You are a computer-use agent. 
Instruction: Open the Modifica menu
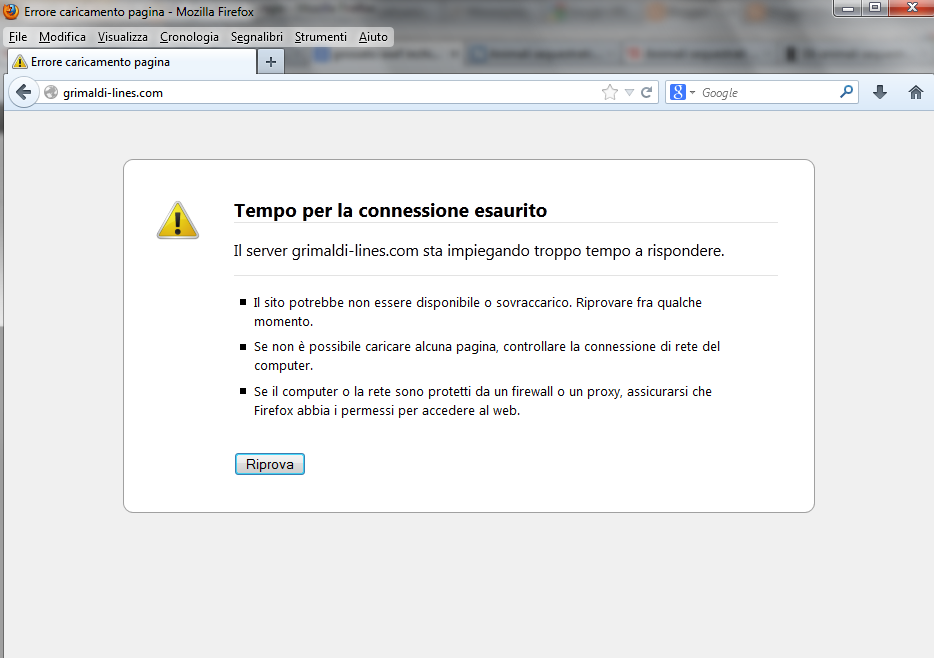pos(63,37)
